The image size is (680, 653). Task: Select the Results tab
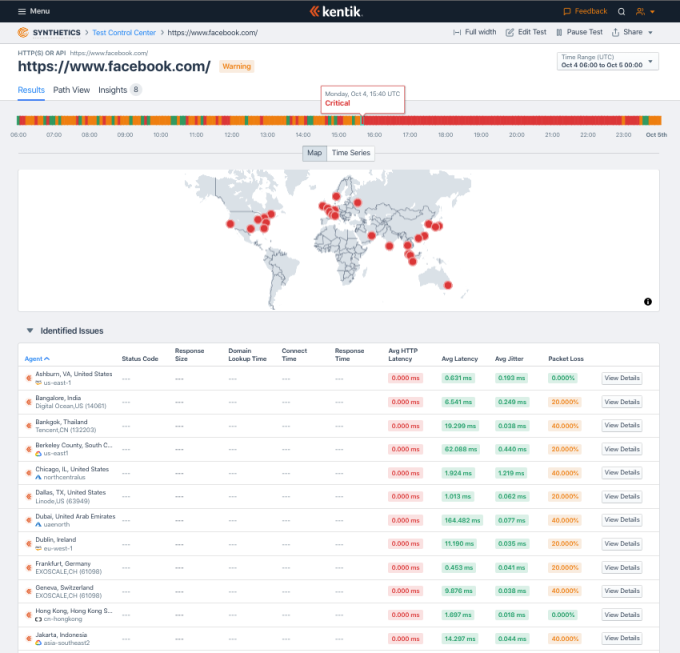[x=31, y=90]
